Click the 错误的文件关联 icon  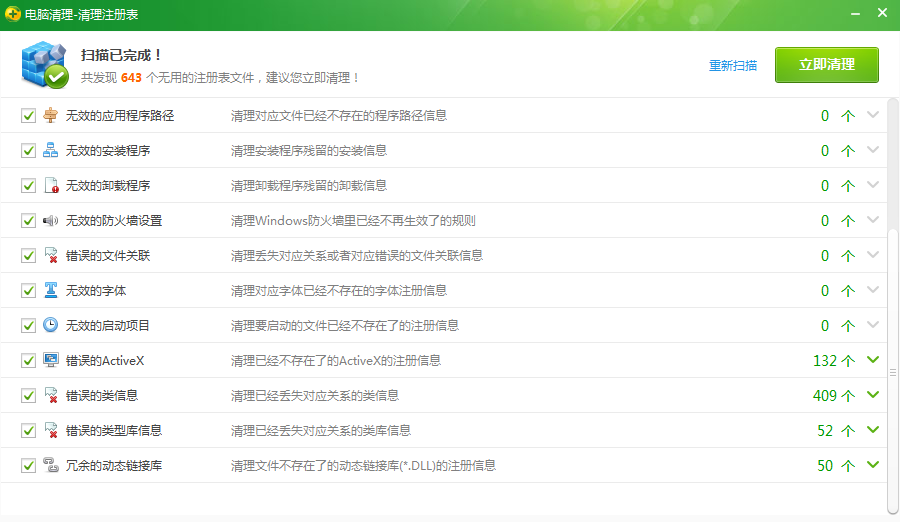tap(51, 256)
